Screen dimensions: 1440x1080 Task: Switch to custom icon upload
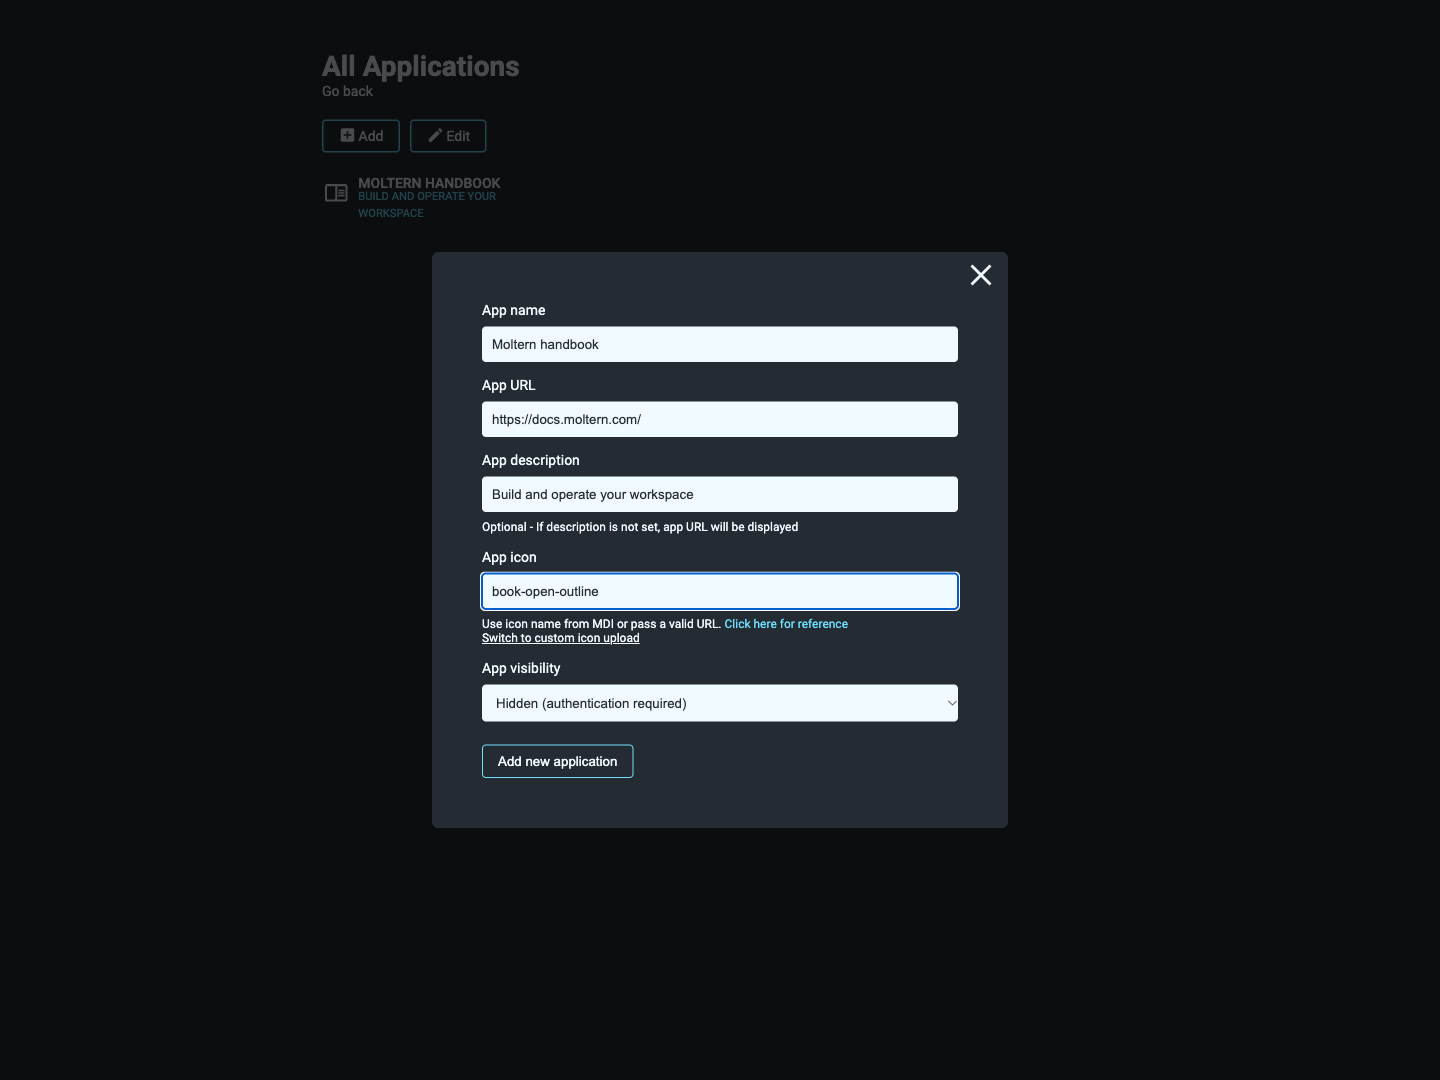[x=561, y=638]
